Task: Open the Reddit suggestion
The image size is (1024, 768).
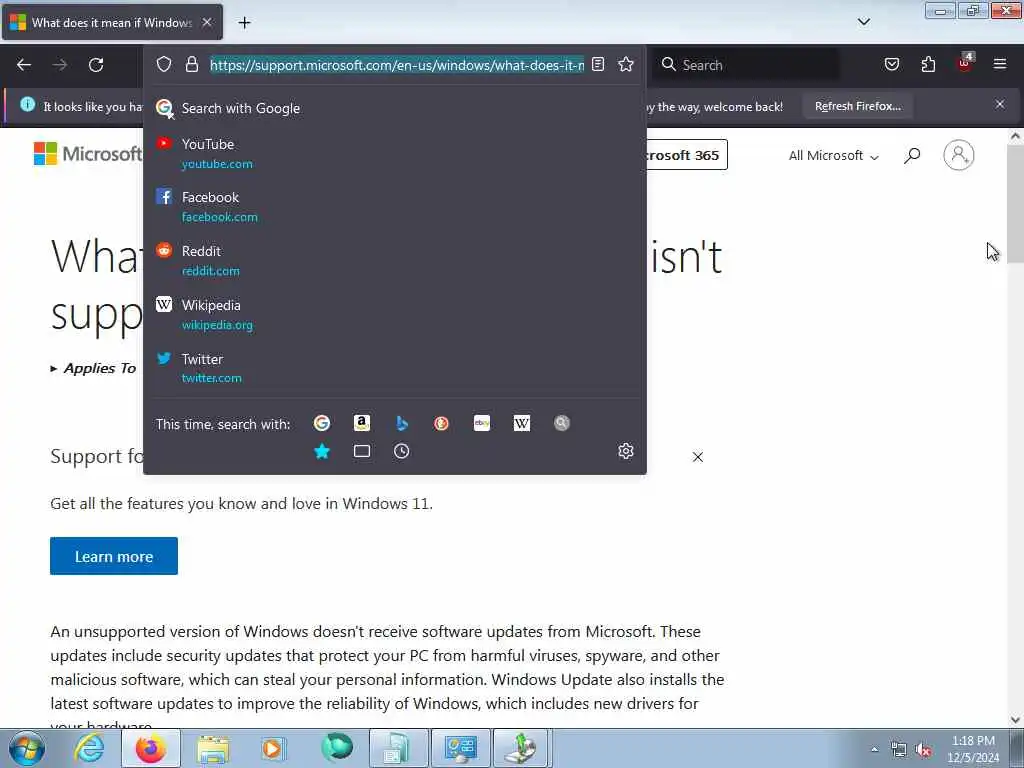Action: [x=394, y=261]
